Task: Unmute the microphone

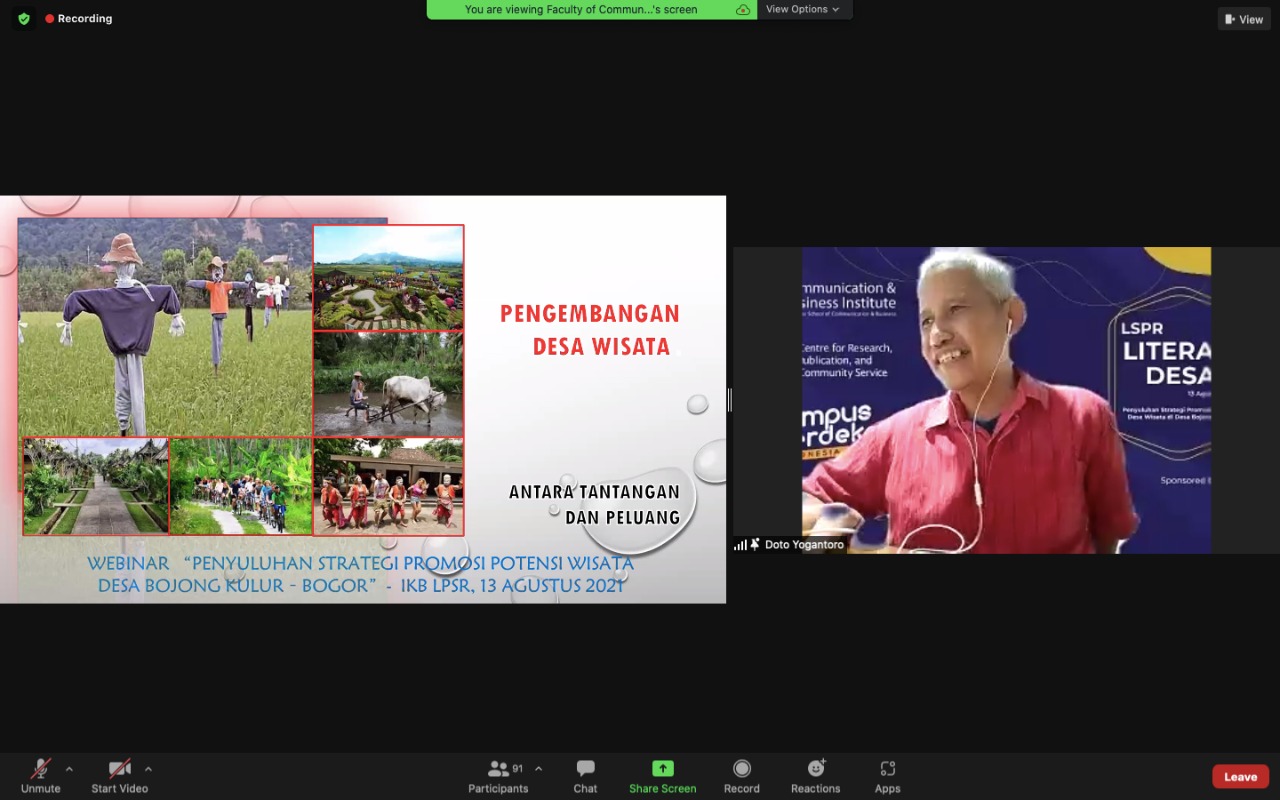Action: (x=40, y=769)
